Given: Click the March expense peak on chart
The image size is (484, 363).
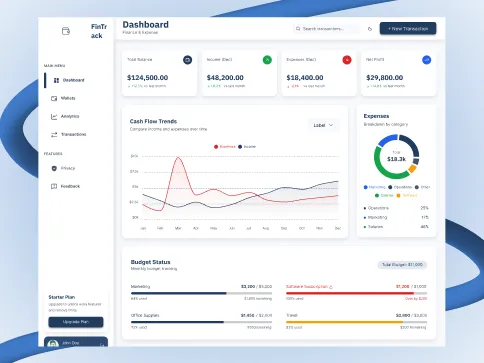Looking at the screenshot, I should pos(178,157).
